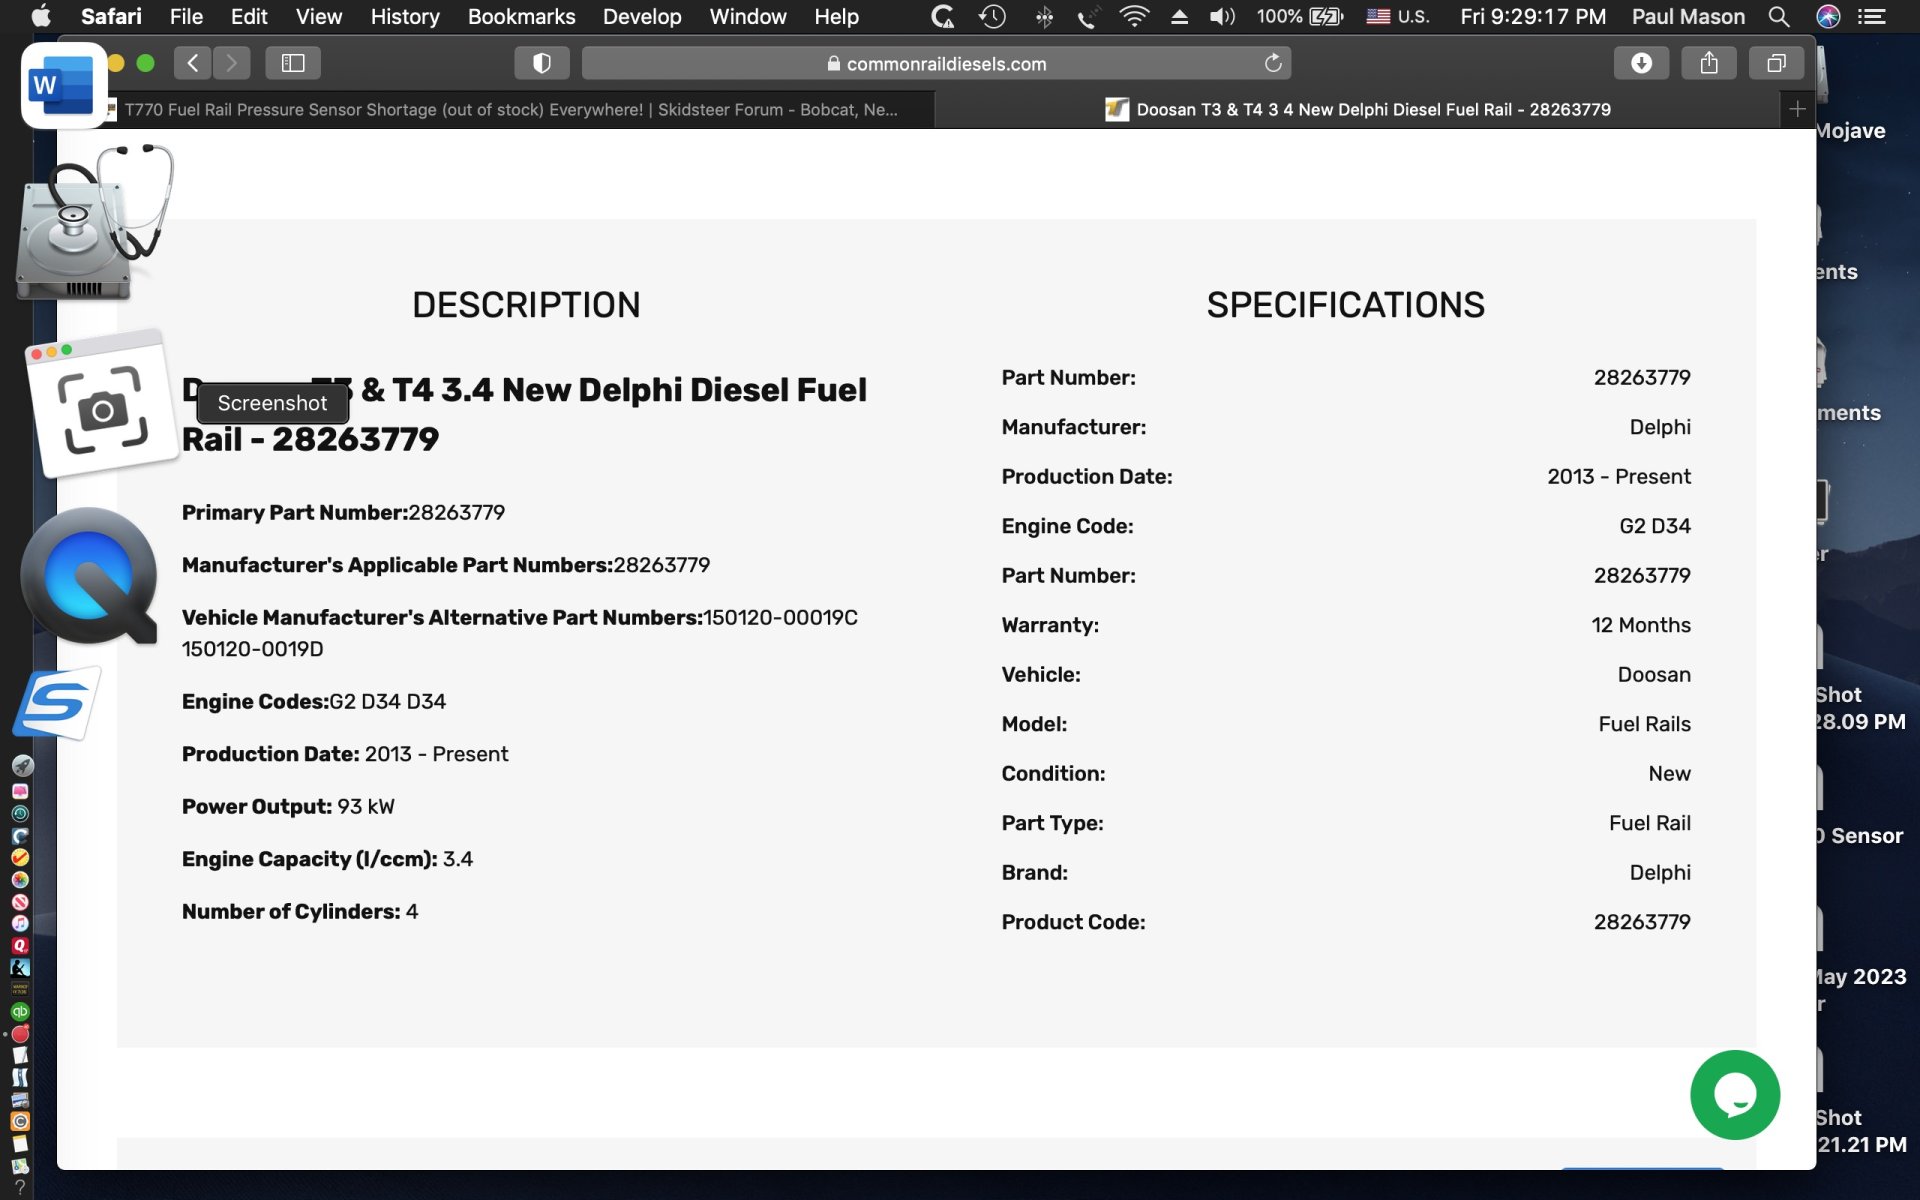Open the Window menu
Viewport: 1920px width, 1200px height.
(x=748, y=16)
